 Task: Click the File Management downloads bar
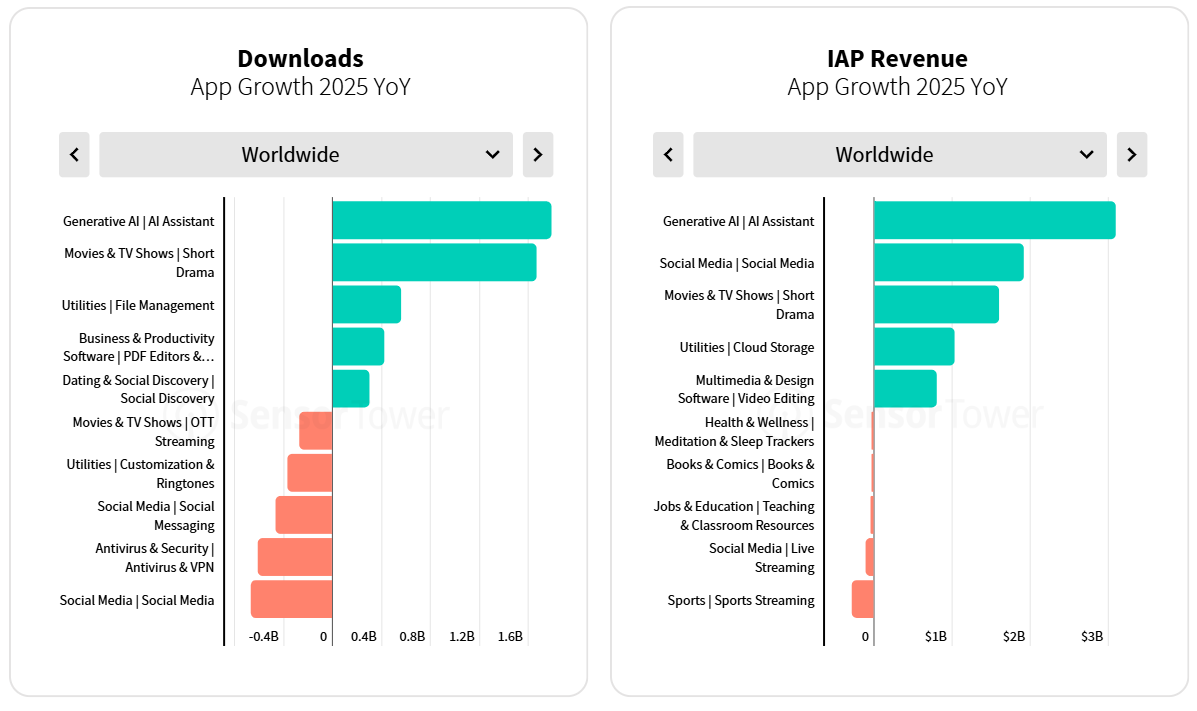[x=366, y=305]
